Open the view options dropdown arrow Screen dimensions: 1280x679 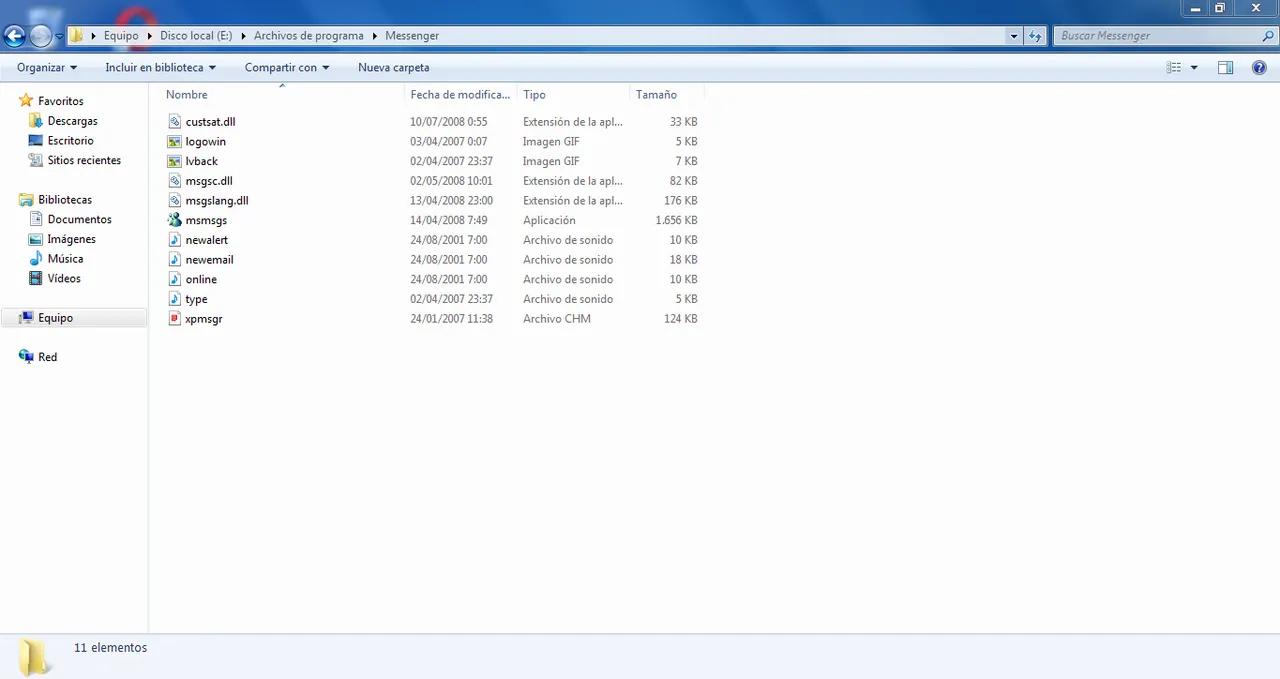tap(1194, 68)
